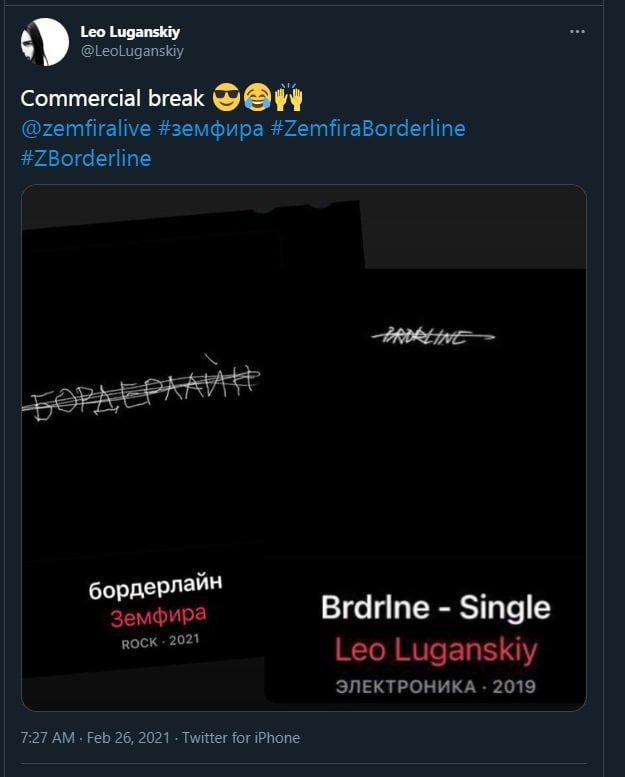Click the tears of joy emoji

click(x=257, y=97)
